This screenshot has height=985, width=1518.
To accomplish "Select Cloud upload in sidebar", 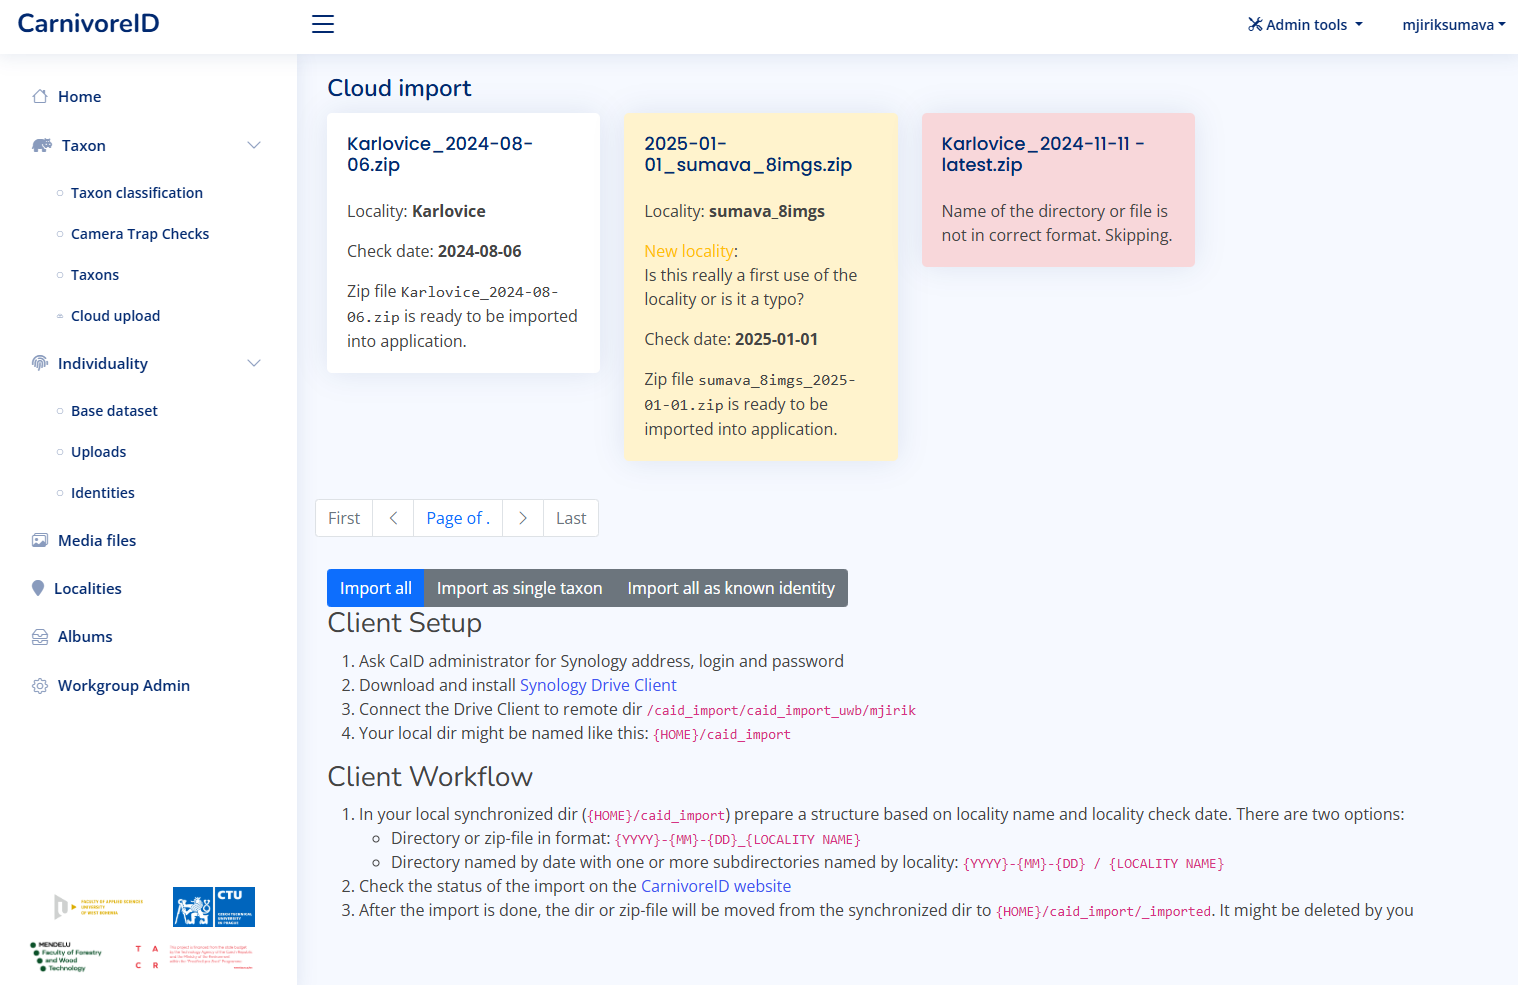I will point(115,316).
